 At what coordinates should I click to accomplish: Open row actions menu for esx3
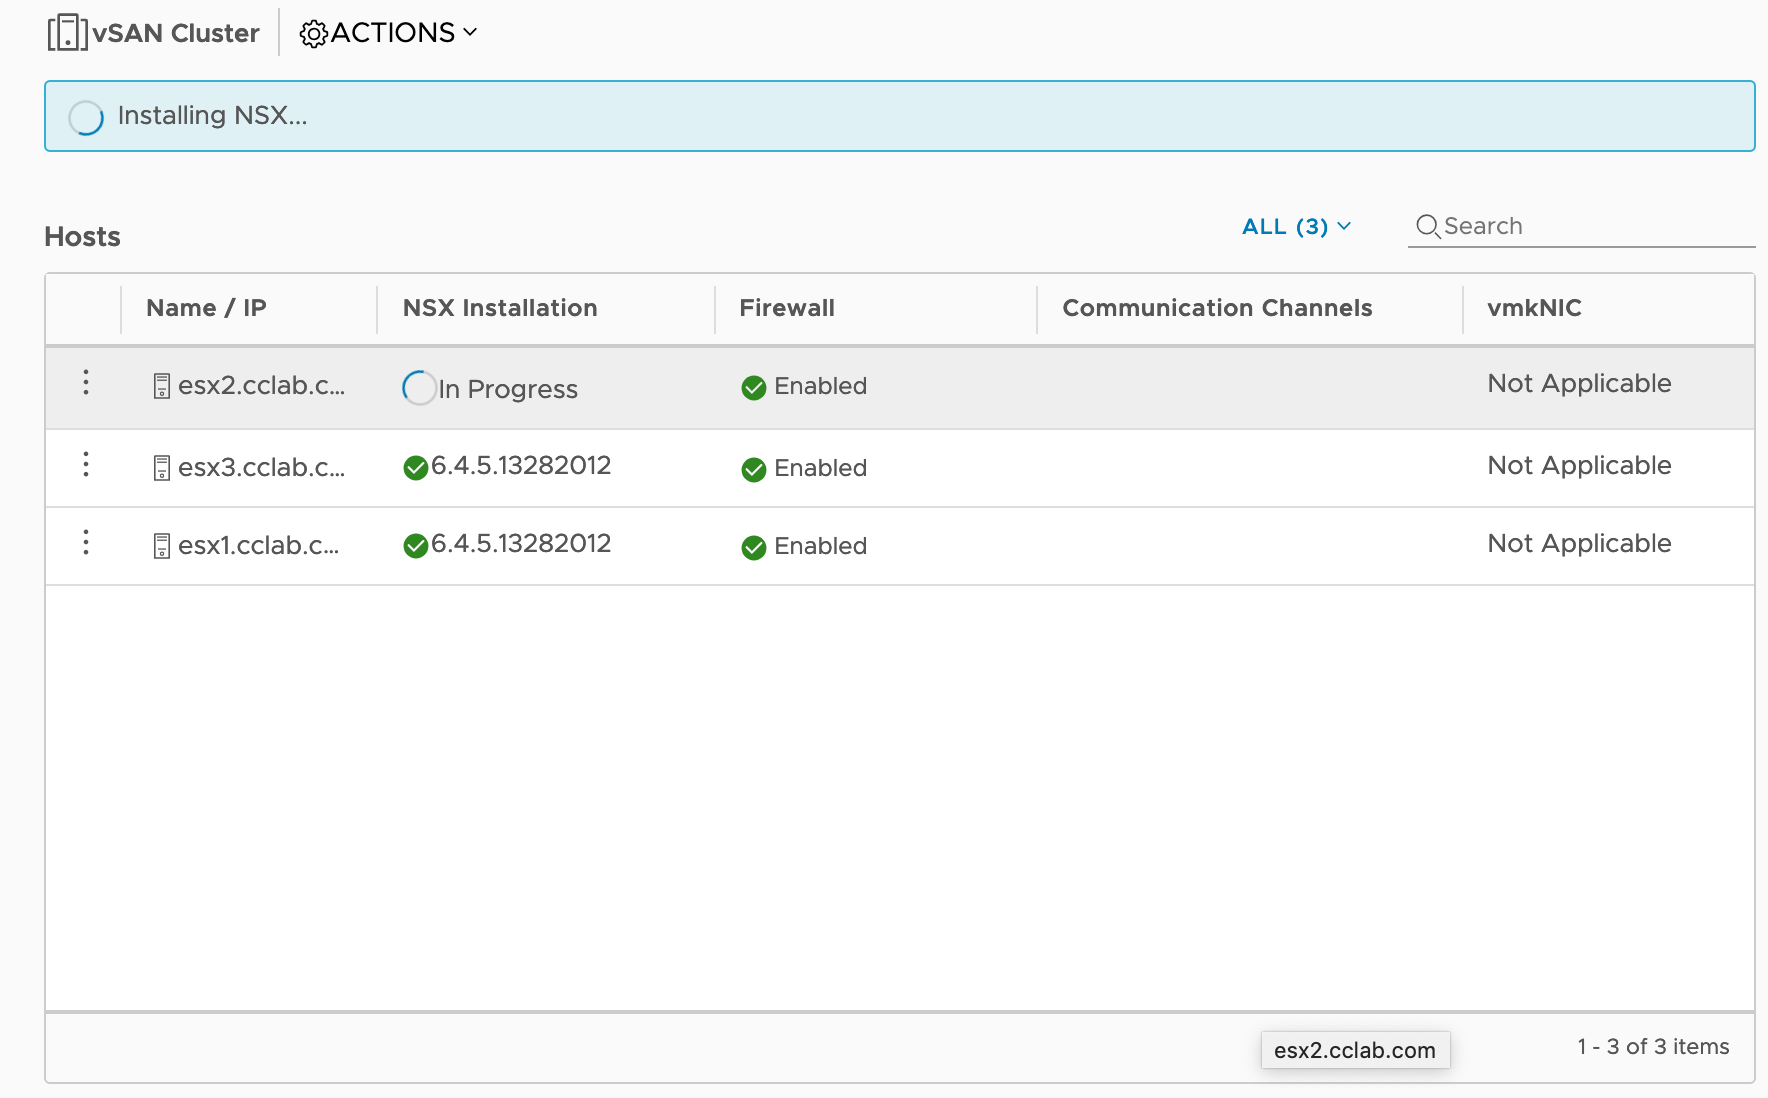(x=86, y=464)
